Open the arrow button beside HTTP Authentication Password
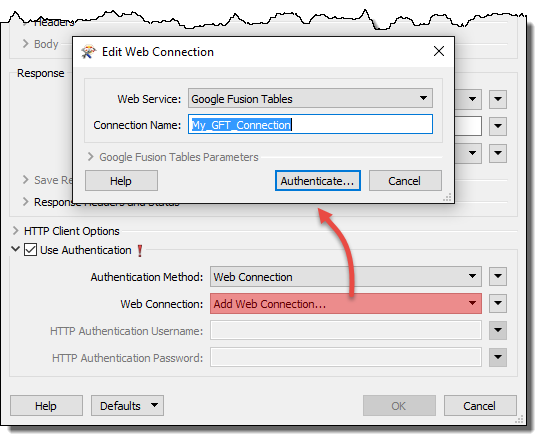542x441 pixels. pyautogui.click(x=498, y=357)
